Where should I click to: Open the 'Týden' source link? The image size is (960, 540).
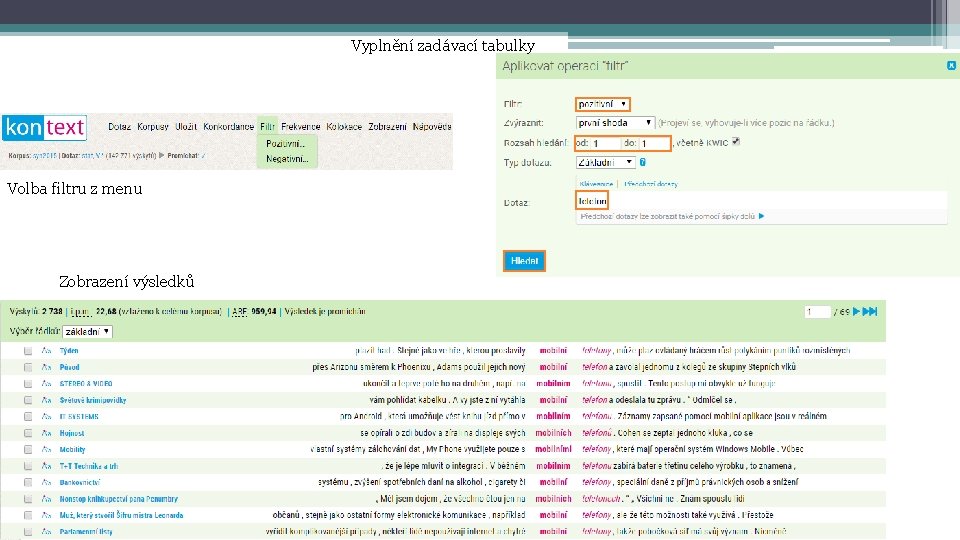(69, 351)
